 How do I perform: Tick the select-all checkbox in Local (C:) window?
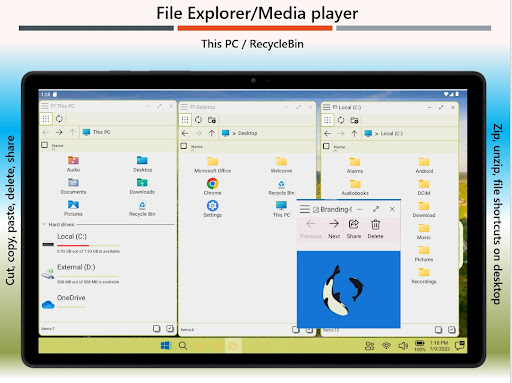pyautogui.click(x=326, y=146)
